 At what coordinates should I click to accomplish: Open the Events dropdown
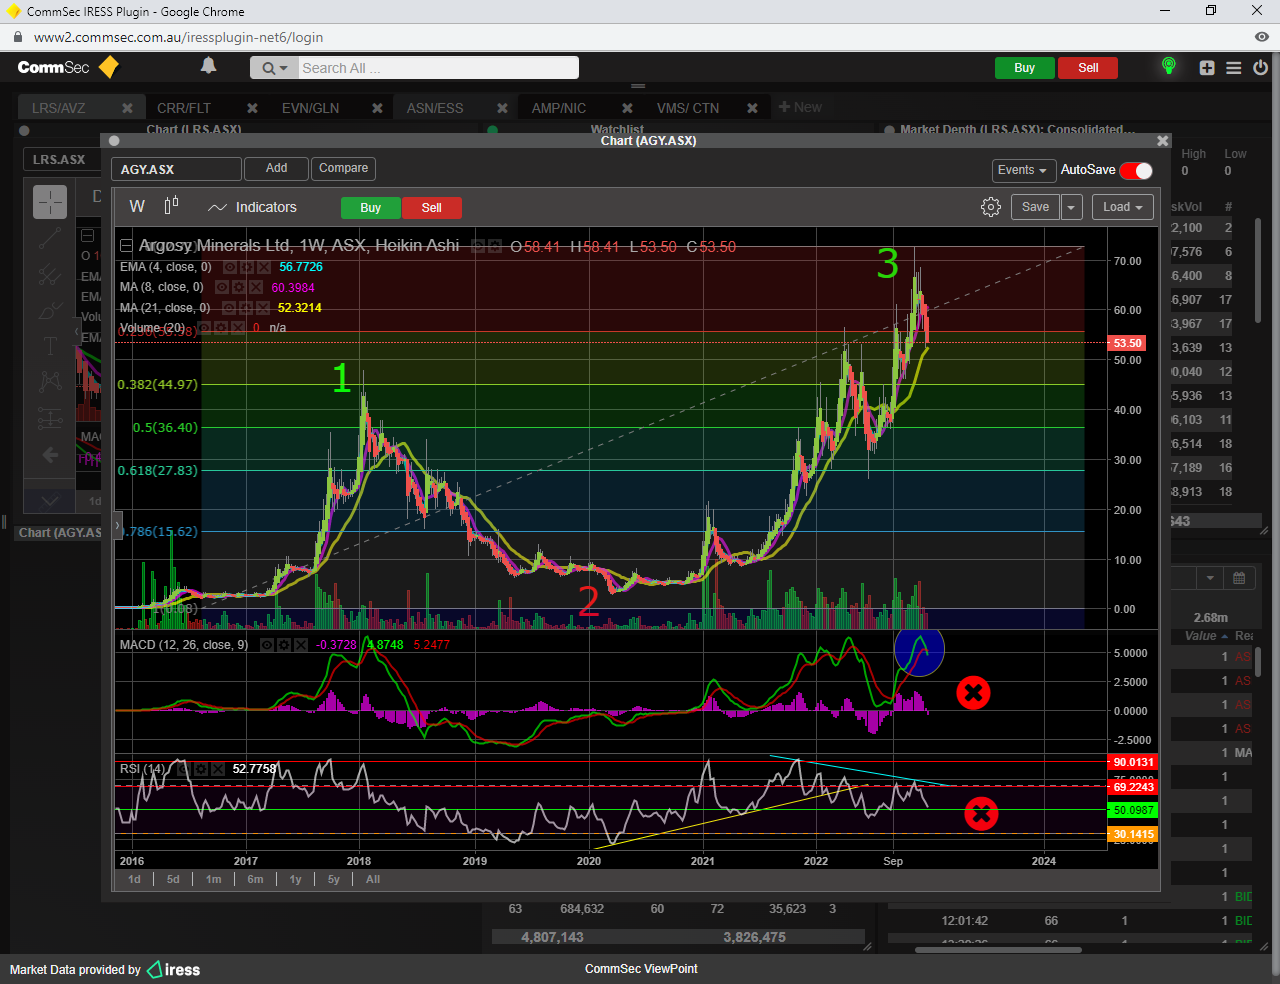coord(1023,170)
